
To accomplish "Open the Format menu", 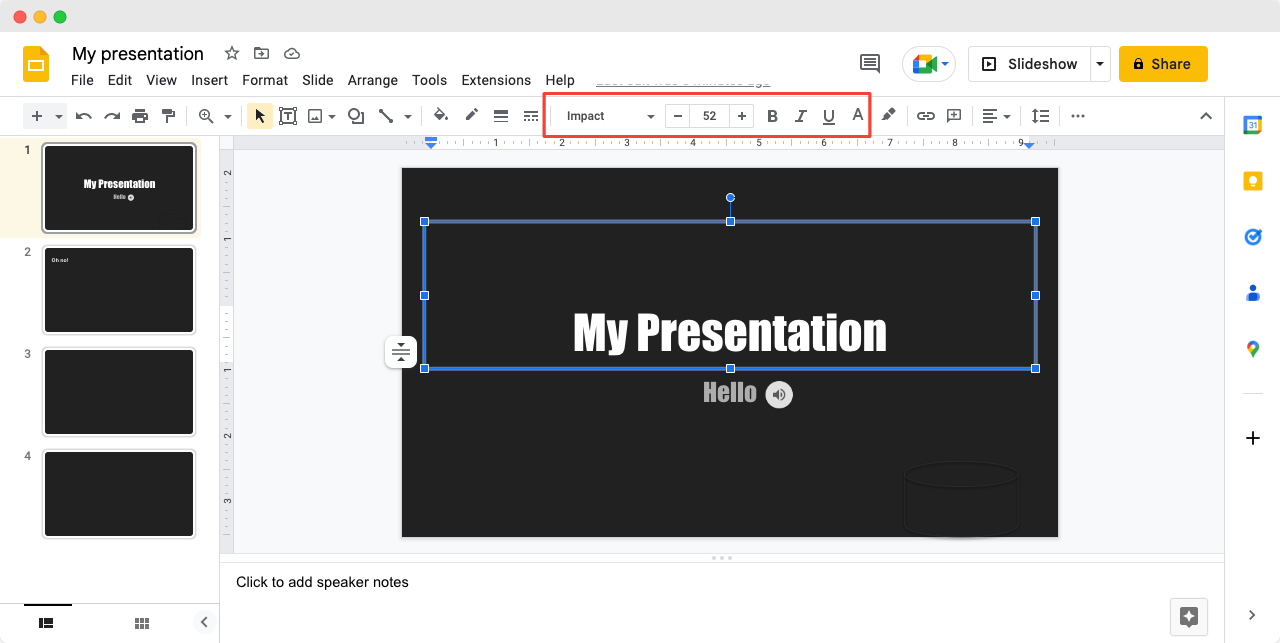I will [265, 80].
